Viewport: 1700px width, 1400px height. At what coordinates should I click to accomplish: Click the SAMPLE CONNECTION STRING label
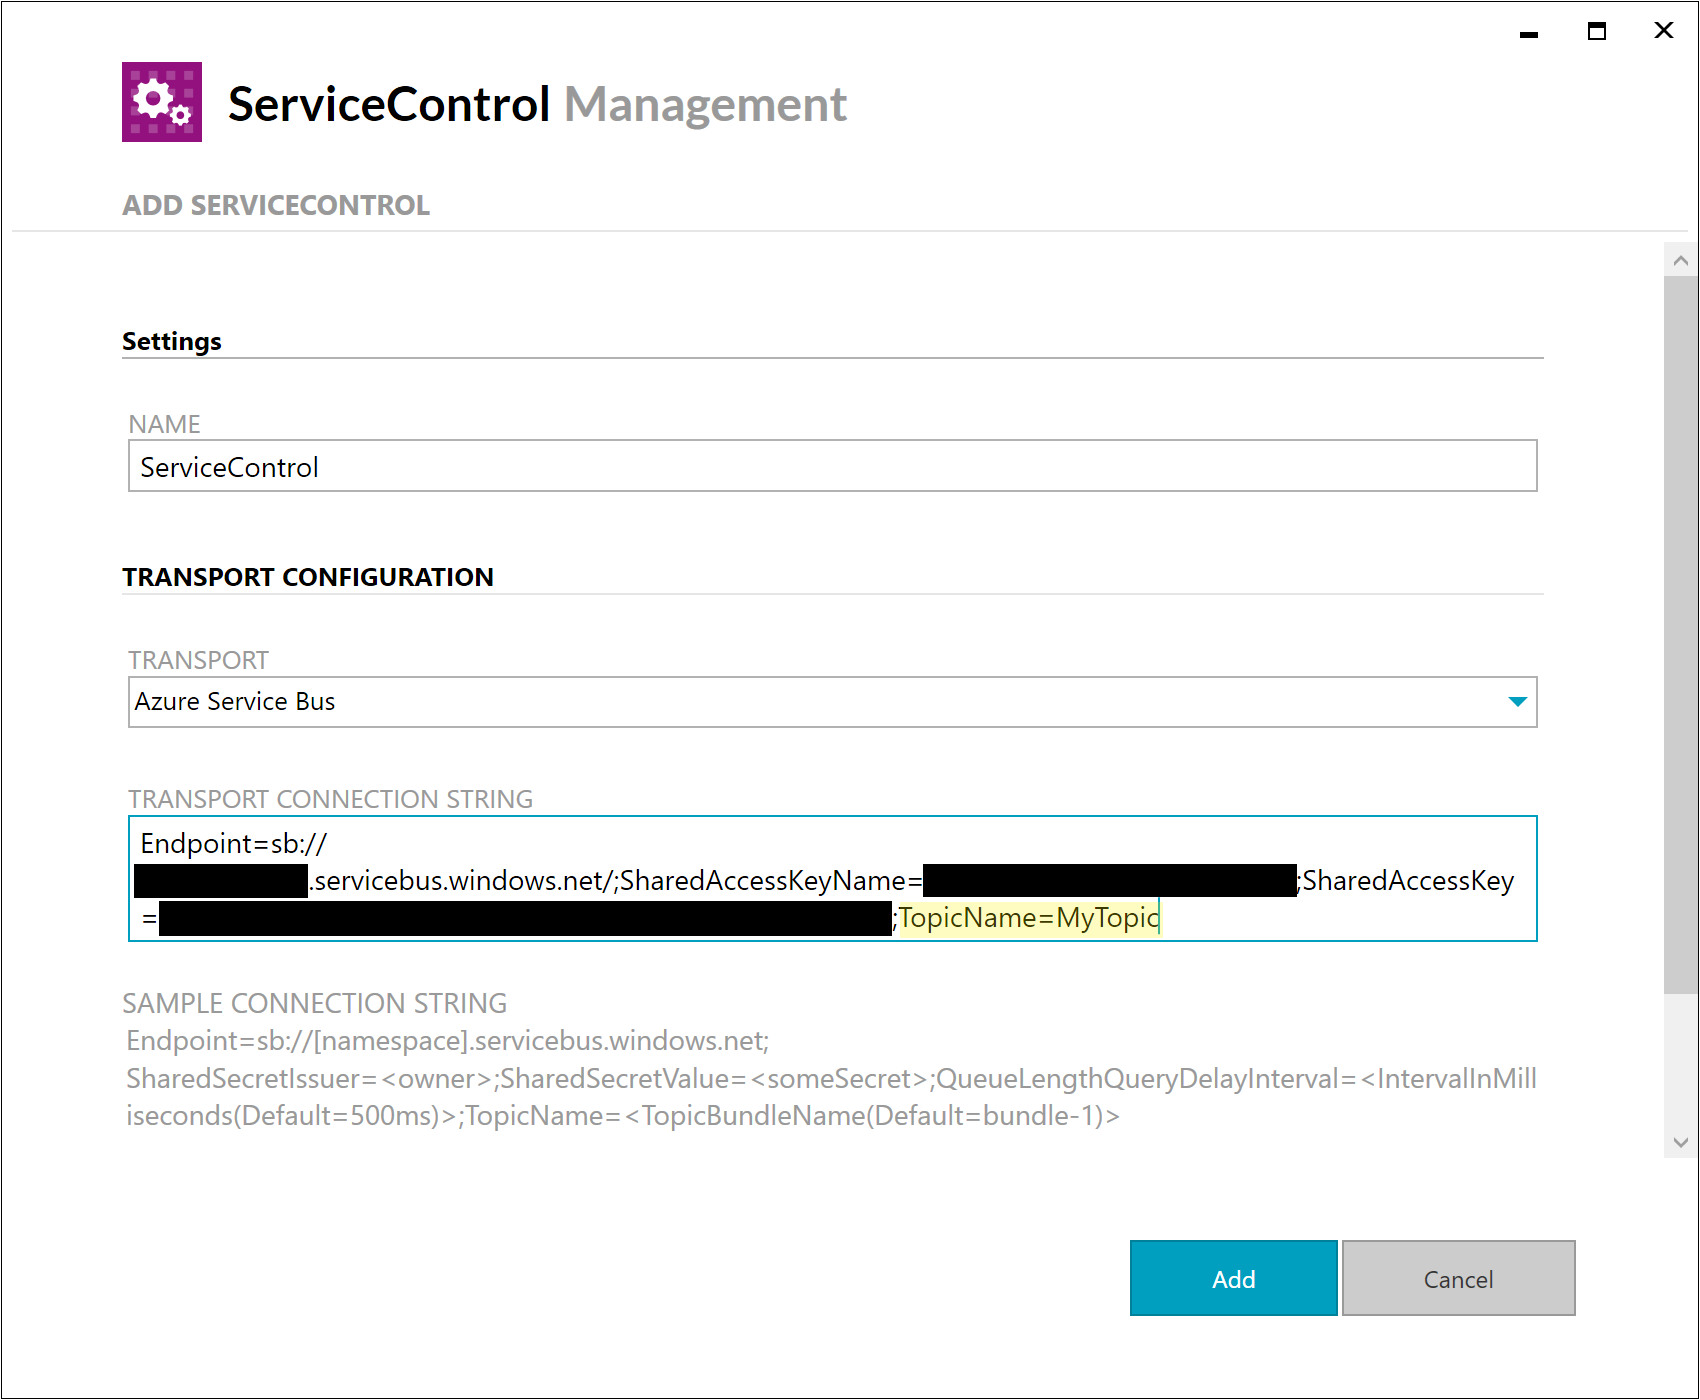pos(315,1003)
